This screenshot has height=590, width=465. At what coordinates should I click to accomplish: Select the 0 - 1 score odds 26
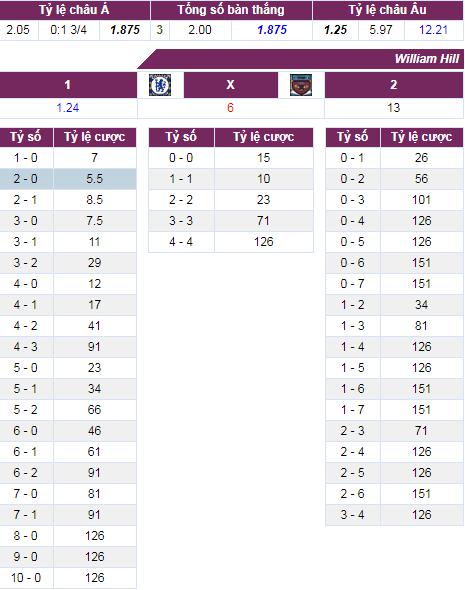coord(422,158)
